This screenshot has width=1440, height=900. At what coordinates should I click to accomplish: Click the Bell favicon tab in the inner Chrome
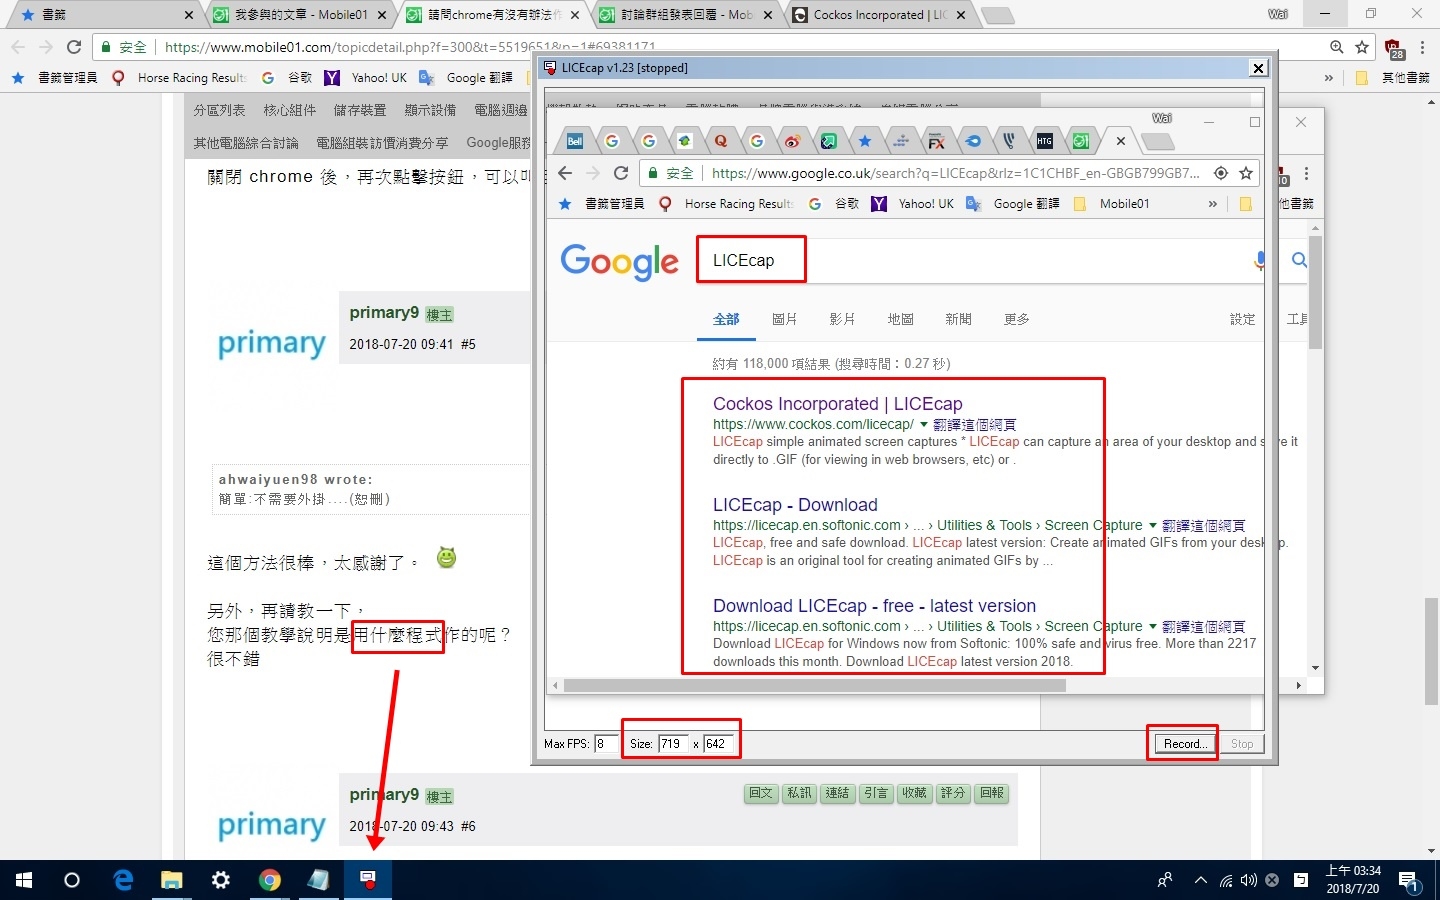[575, 141]
